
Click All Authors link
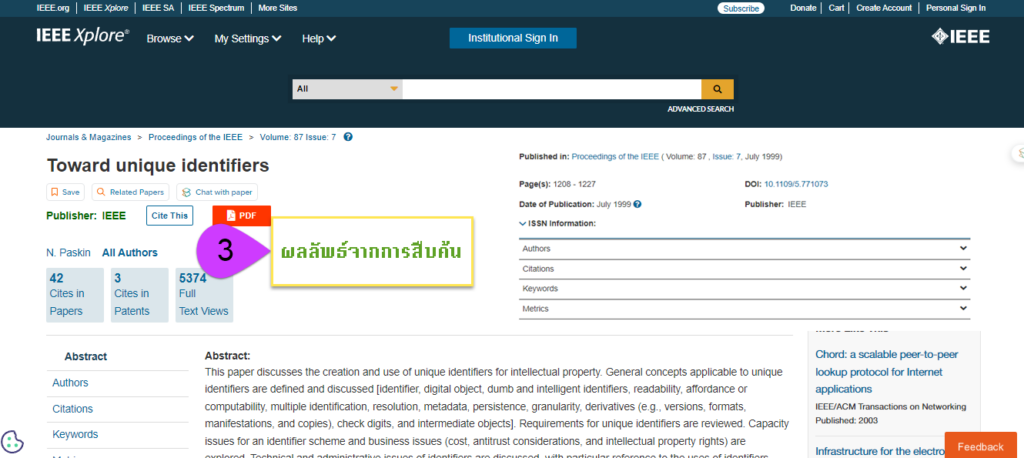pos(130,253)
